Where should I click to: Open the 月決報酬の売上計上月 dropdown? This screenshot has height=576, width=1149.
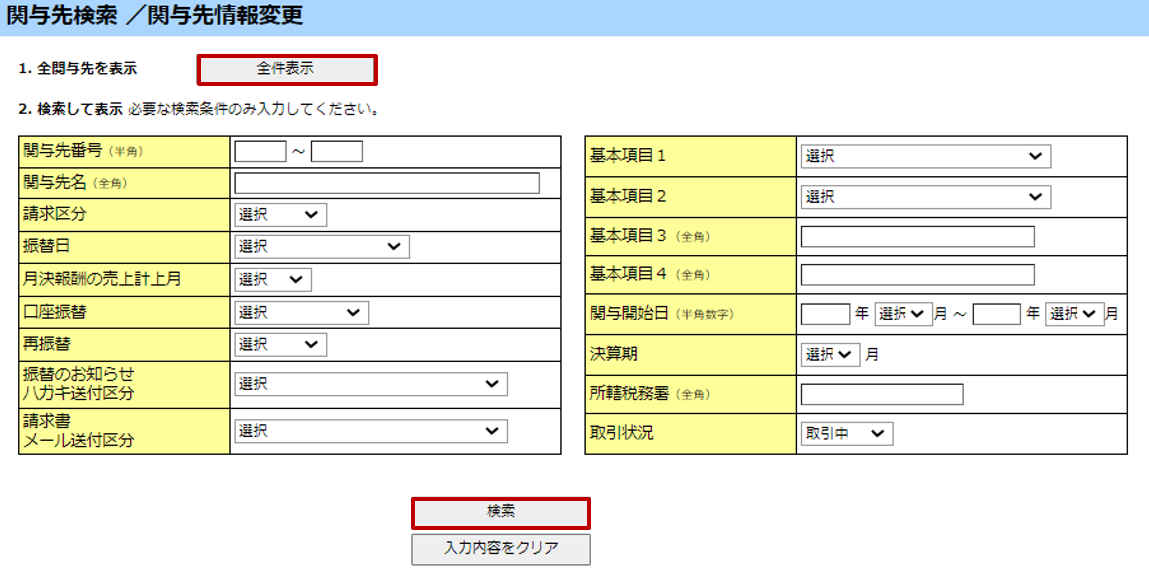273,280
